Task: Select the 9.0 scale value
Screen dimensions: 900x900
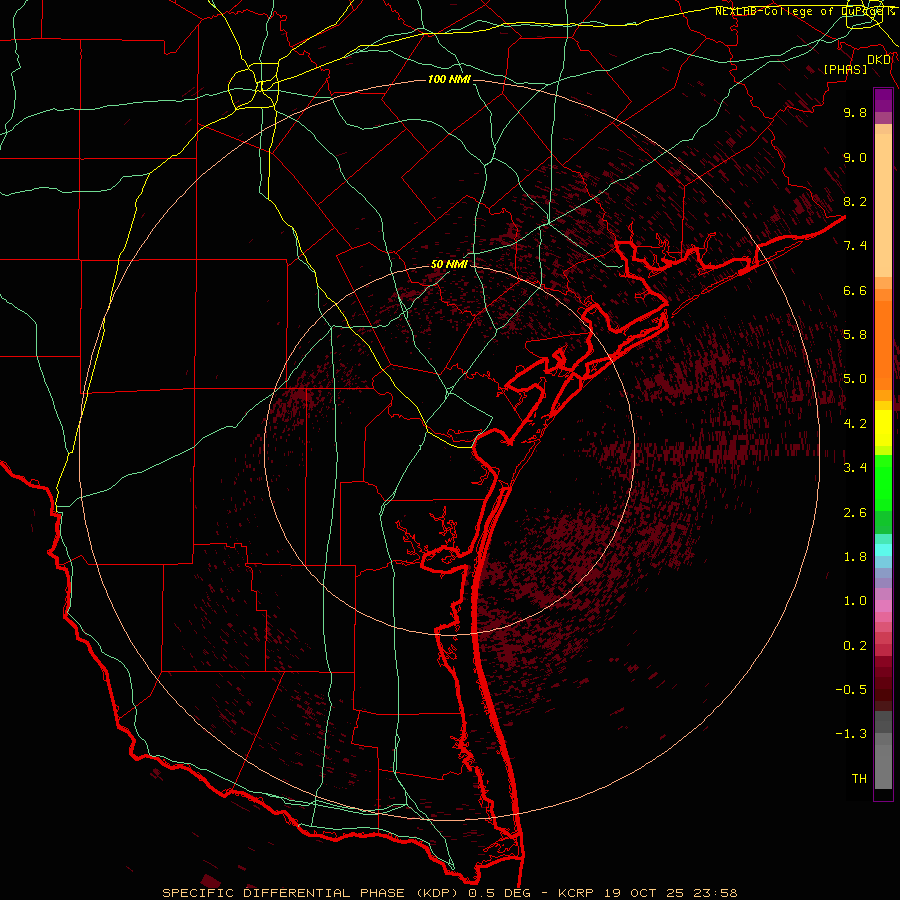Action: point(855,157)
